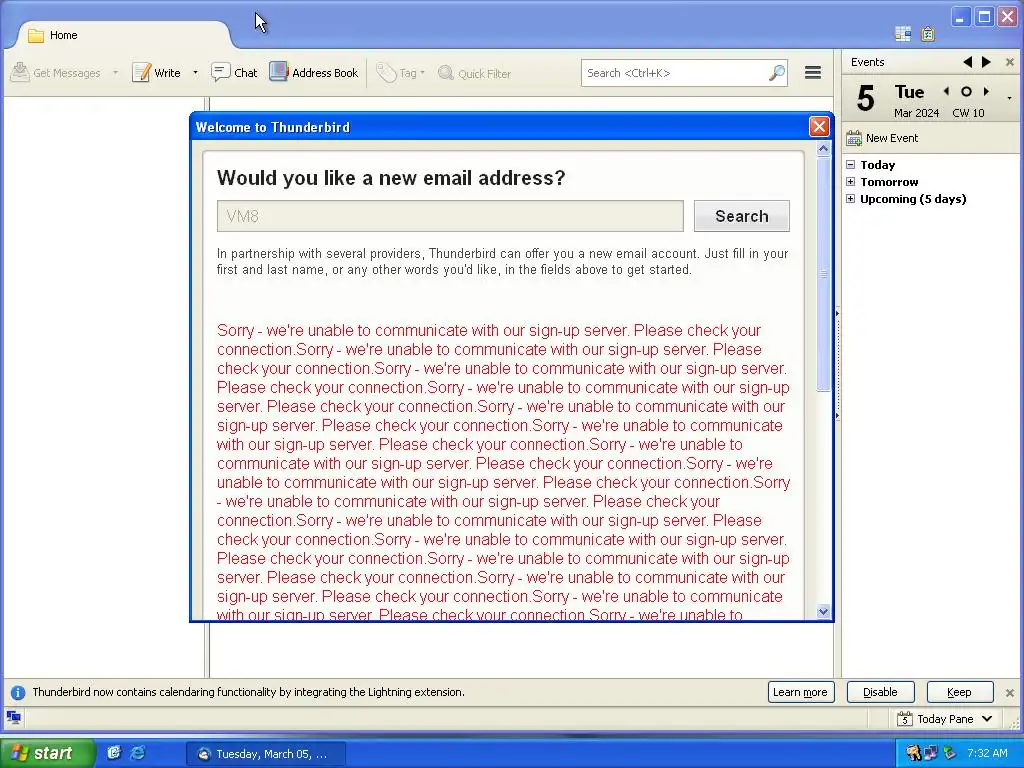The height and width of the screenshot is (768, 1024).
Task: Open the Today Pane dropdown chevron
Action: click(987, 719)
